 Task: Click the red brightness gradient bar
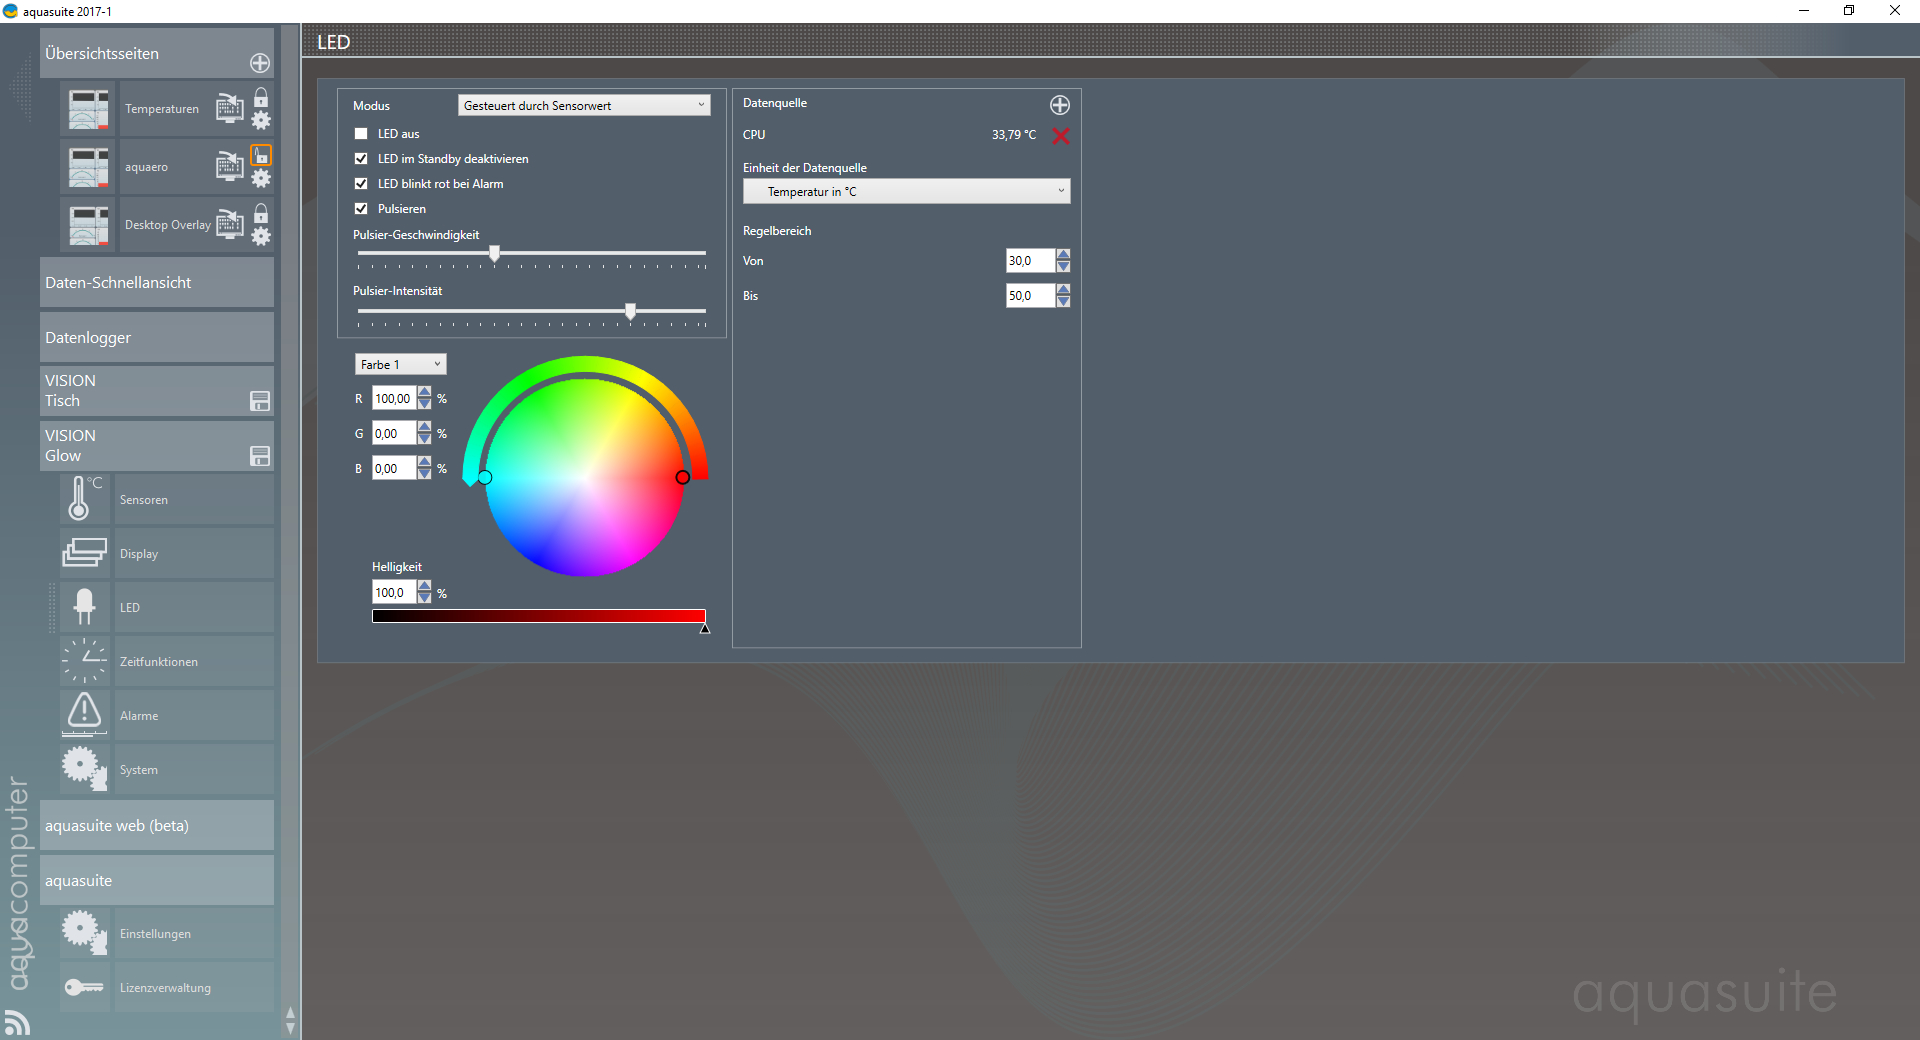(539, 616)
